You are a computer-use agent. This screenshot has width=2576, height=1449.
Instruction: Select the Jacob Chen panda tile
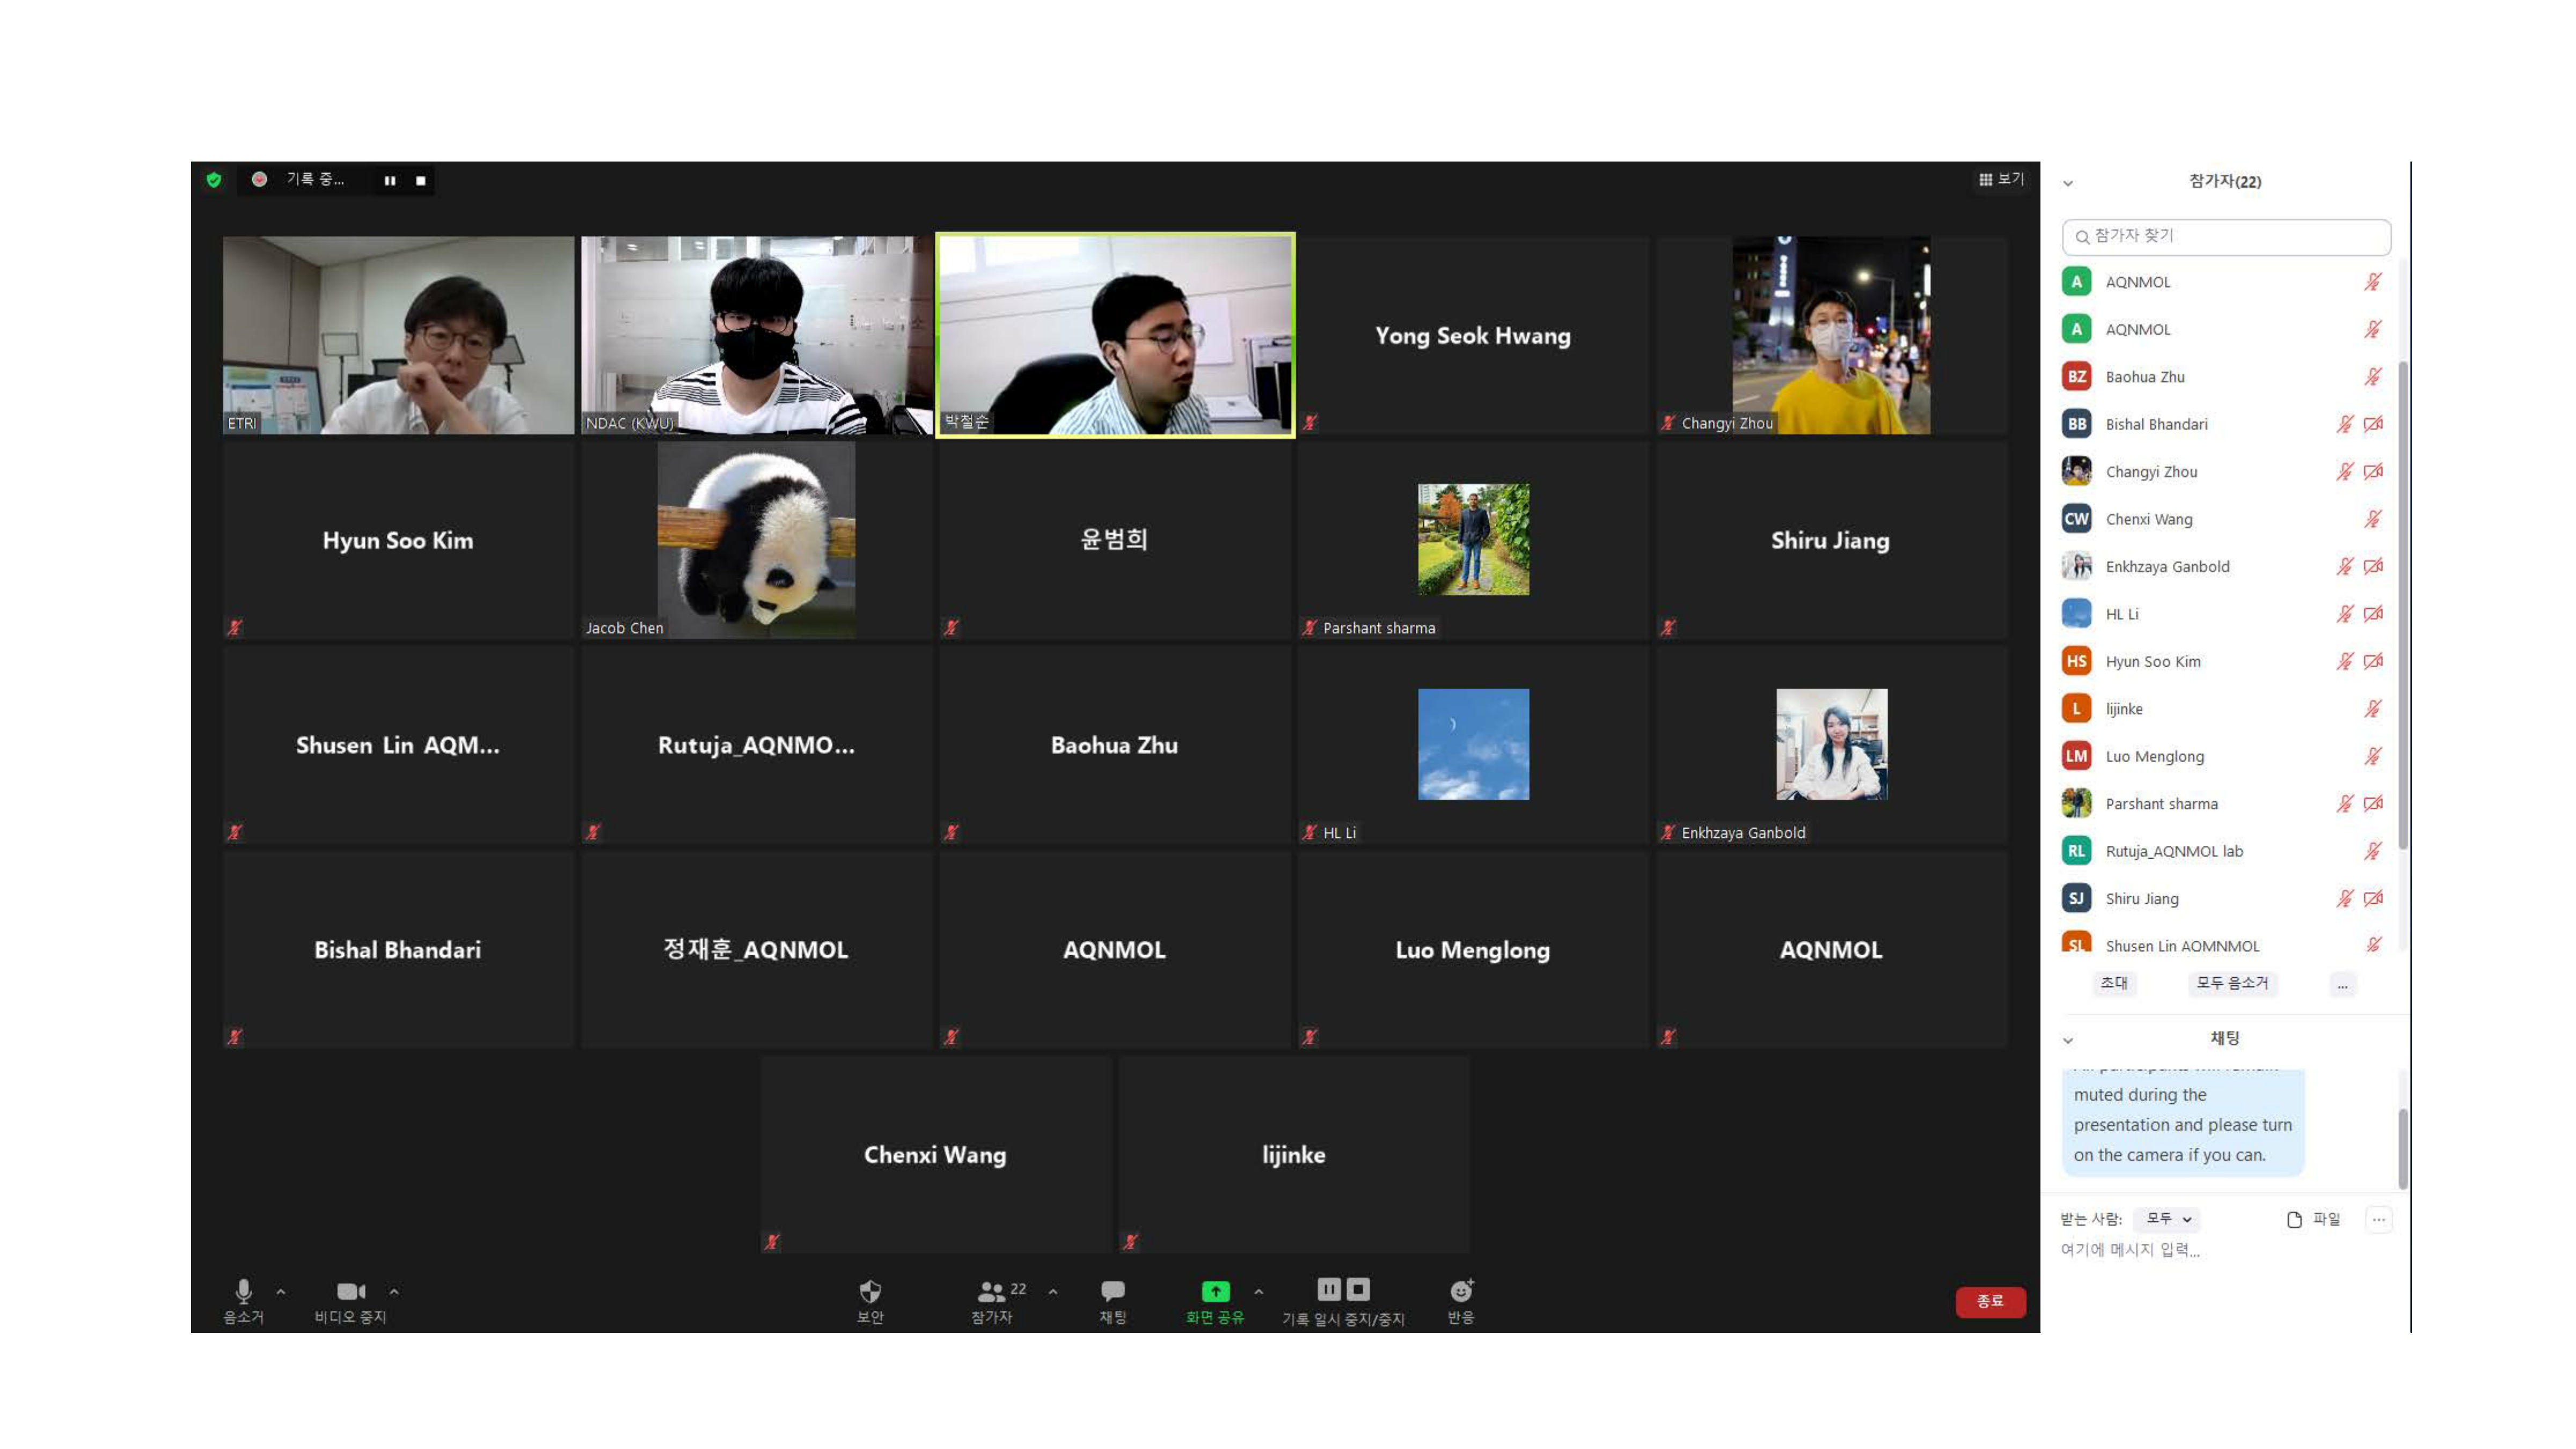pos(756,540)
